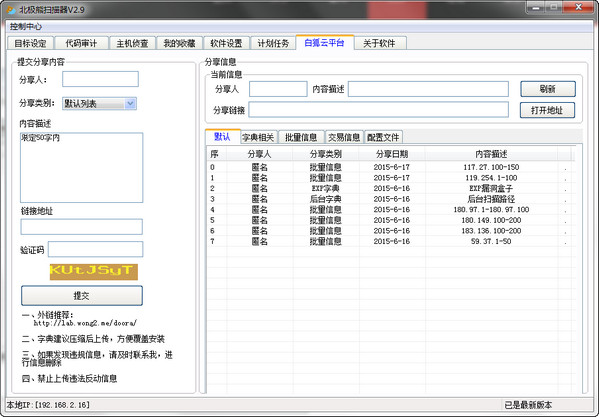Select the EXP漏洞盒子 row in list

click(390, 188)
